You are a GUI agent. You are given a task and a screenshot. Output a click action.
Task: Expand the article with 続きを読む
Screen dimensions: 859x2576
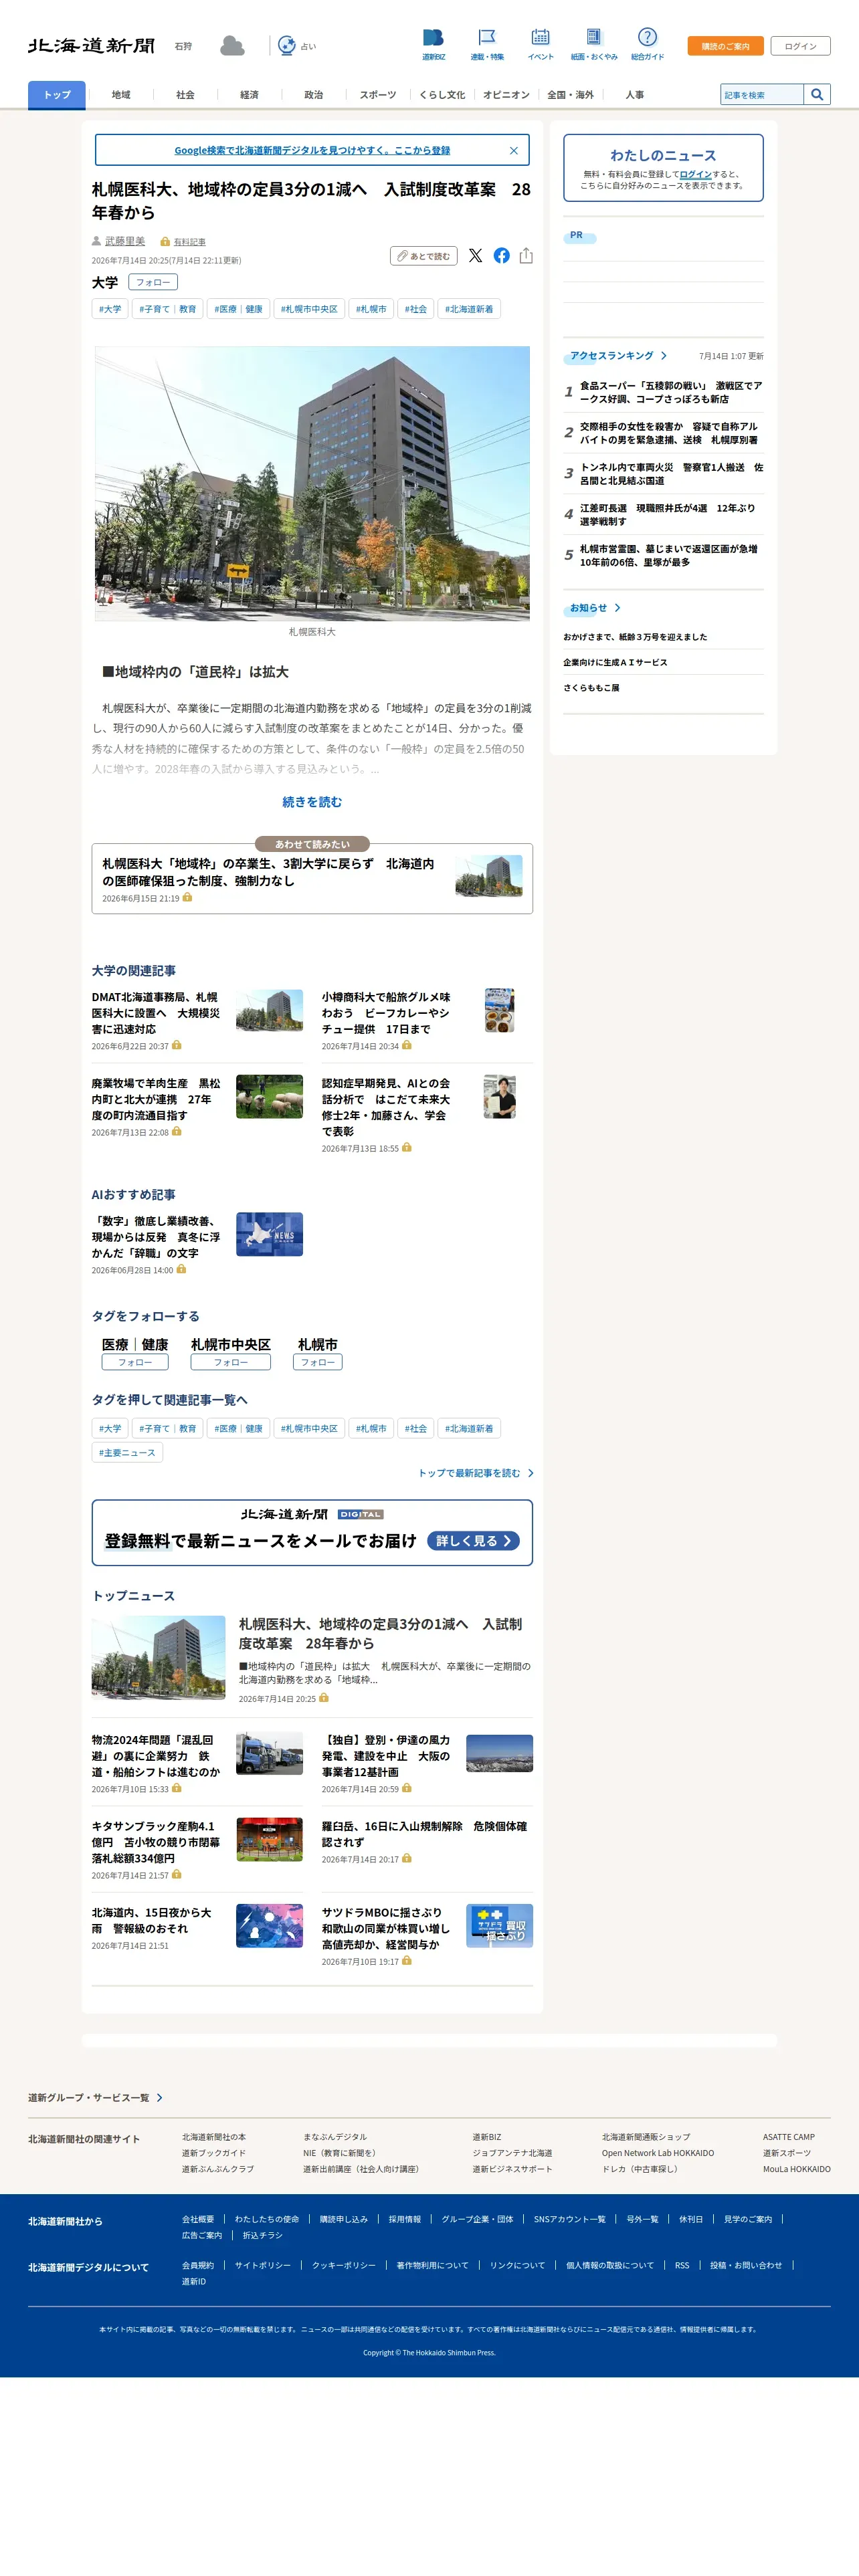pos(312,802)
